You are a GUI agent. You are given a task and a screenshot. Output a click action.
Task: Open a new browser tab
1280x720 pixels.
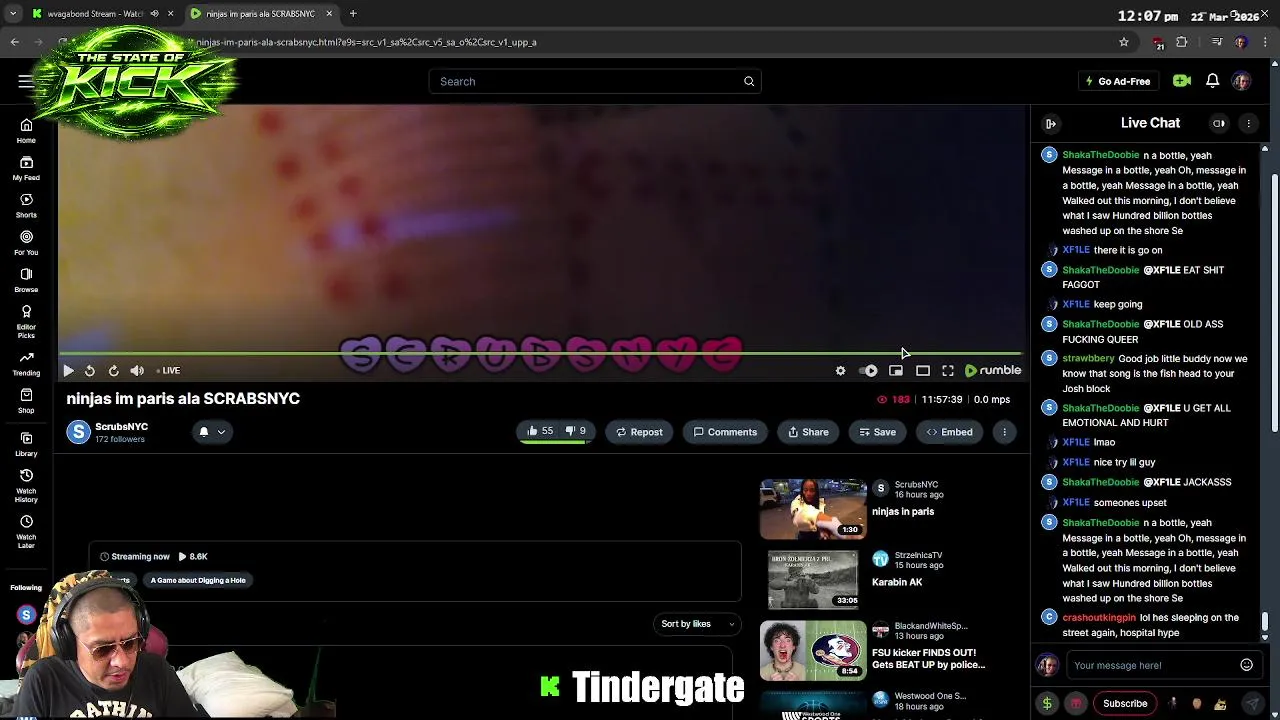click(353, 14)
